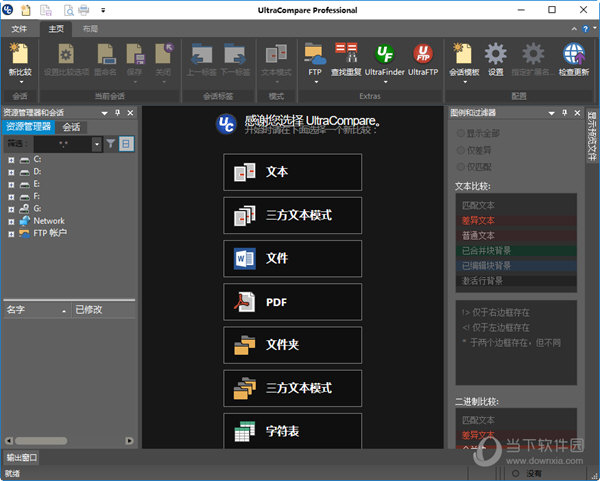Select the 仅匹配 radio button
Image resolution: width=600 pixels, height=481 pixels.
[x=460, y=167]
